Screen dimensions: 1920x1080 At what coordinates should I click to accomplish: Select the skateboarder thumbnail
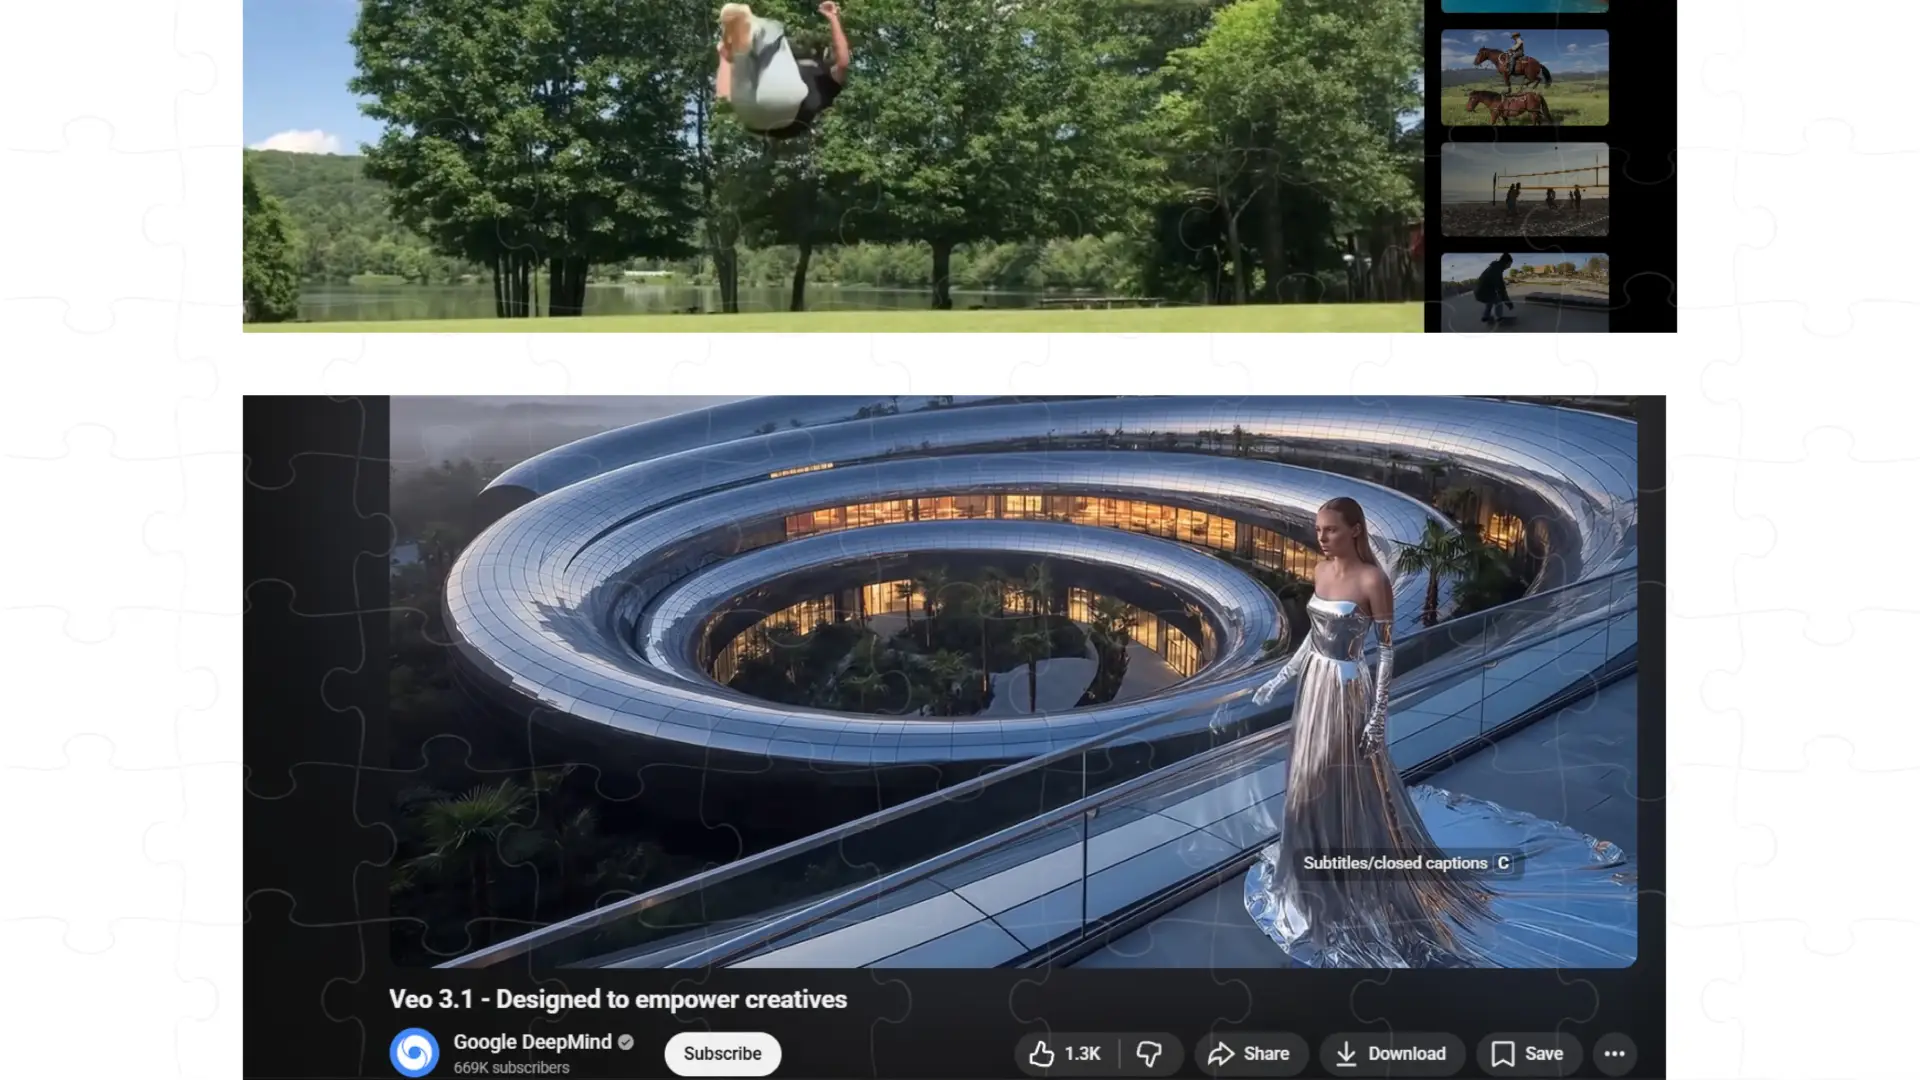coord(1524,292)
